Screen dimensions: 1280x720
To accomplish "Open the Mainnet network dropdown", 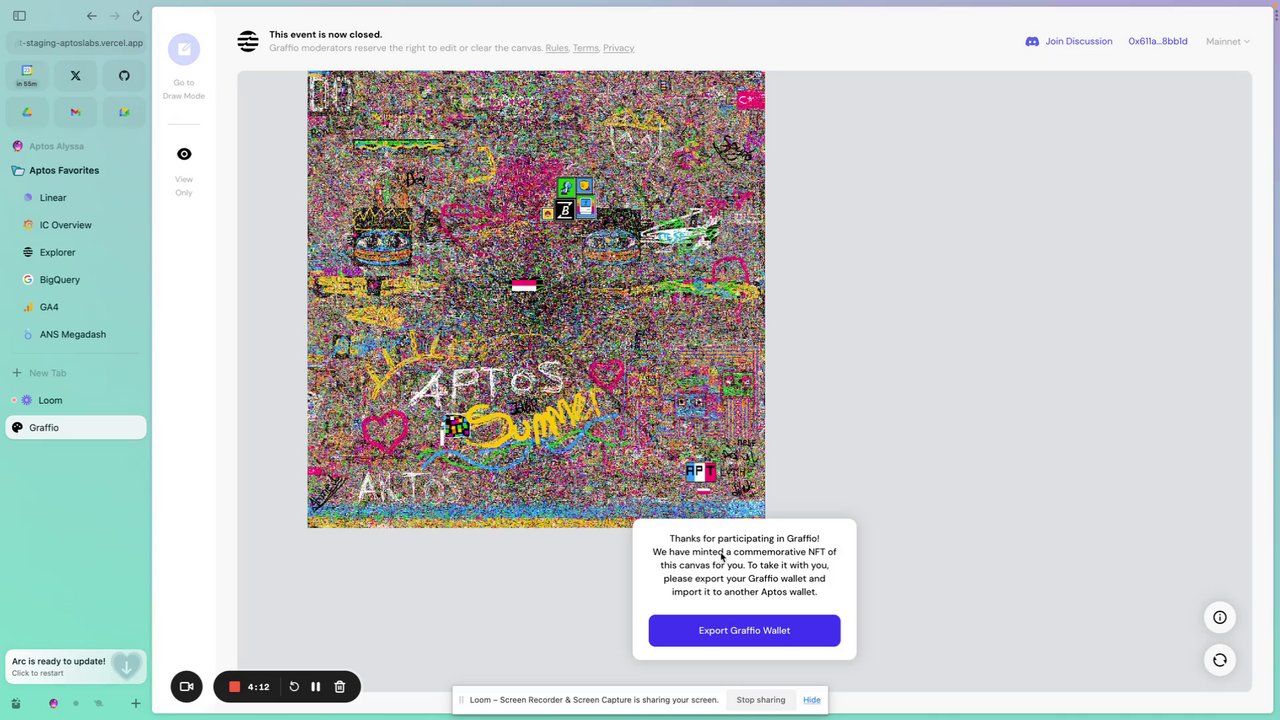I will pyautogui.click(x=1228, y=41).
